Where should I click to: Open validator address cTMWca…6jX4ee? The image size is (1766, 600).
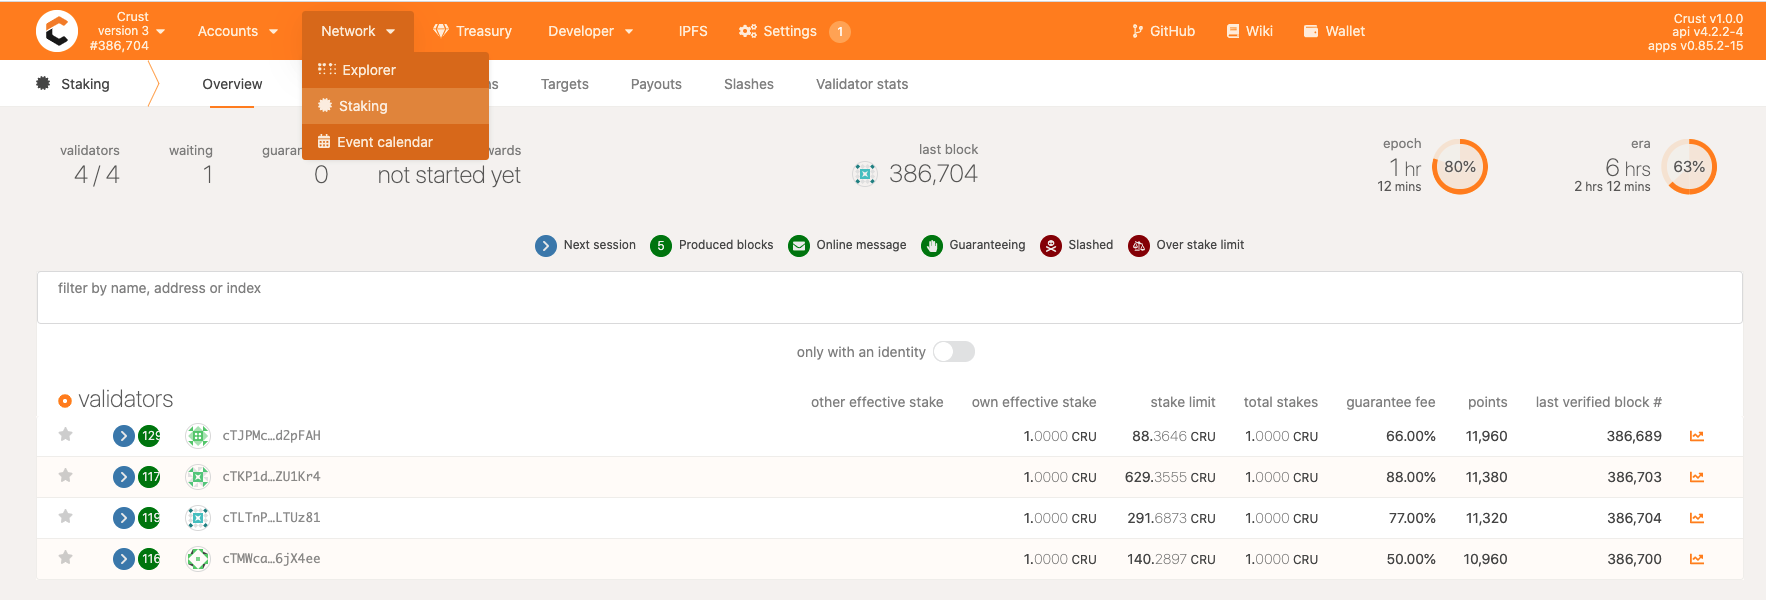pyautogui.click(x=271, y=559)
